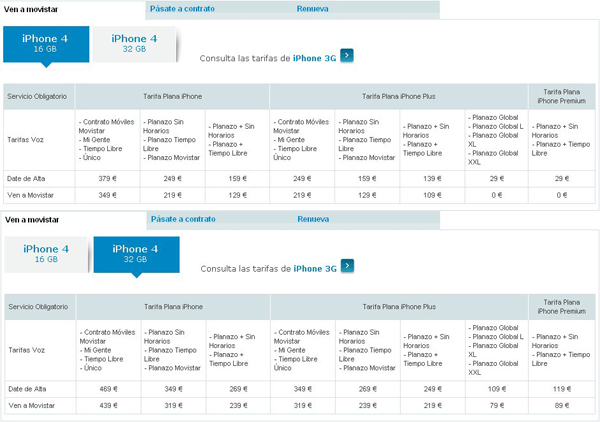This screenshot has height=422, width=600.
Task: Click the 439 € price cell
Action: click(x=109, y=406)
